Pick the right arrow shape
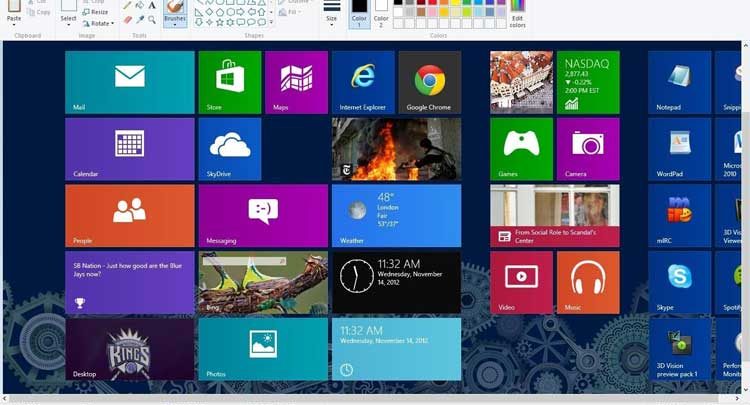 (241, 12)
